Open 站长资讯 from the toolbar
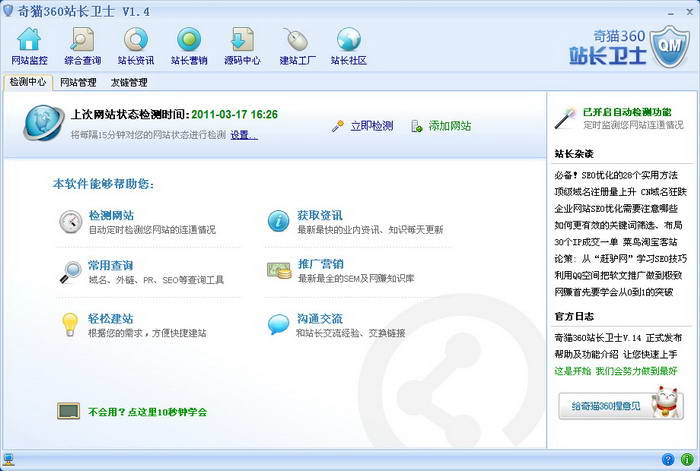The image size is (700, 471). click(x=136, y=46)
